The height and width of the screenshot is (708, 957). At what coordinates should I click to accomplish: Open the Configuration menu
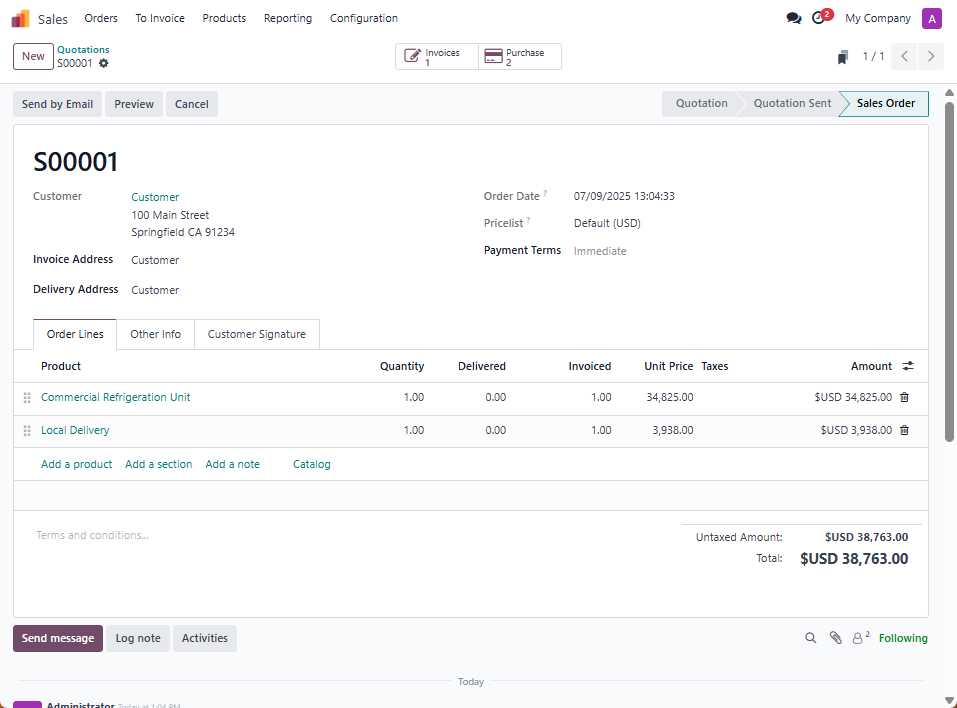point(363,18)
